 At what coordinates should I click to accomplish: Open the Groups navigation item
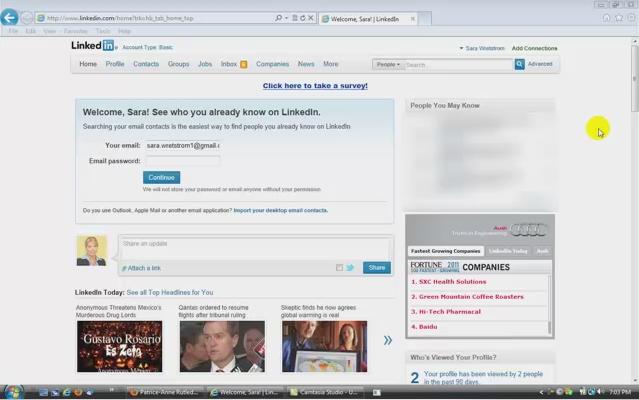click(x=178, y=64)
